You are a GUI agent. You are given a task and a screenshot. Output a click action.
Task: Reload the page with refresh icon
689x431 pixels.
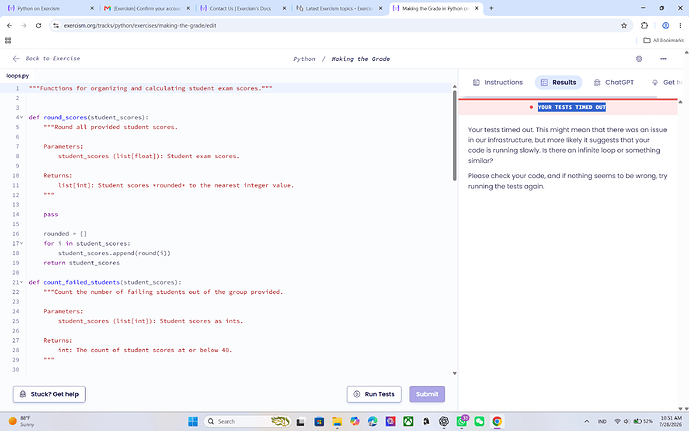point(38,25)
